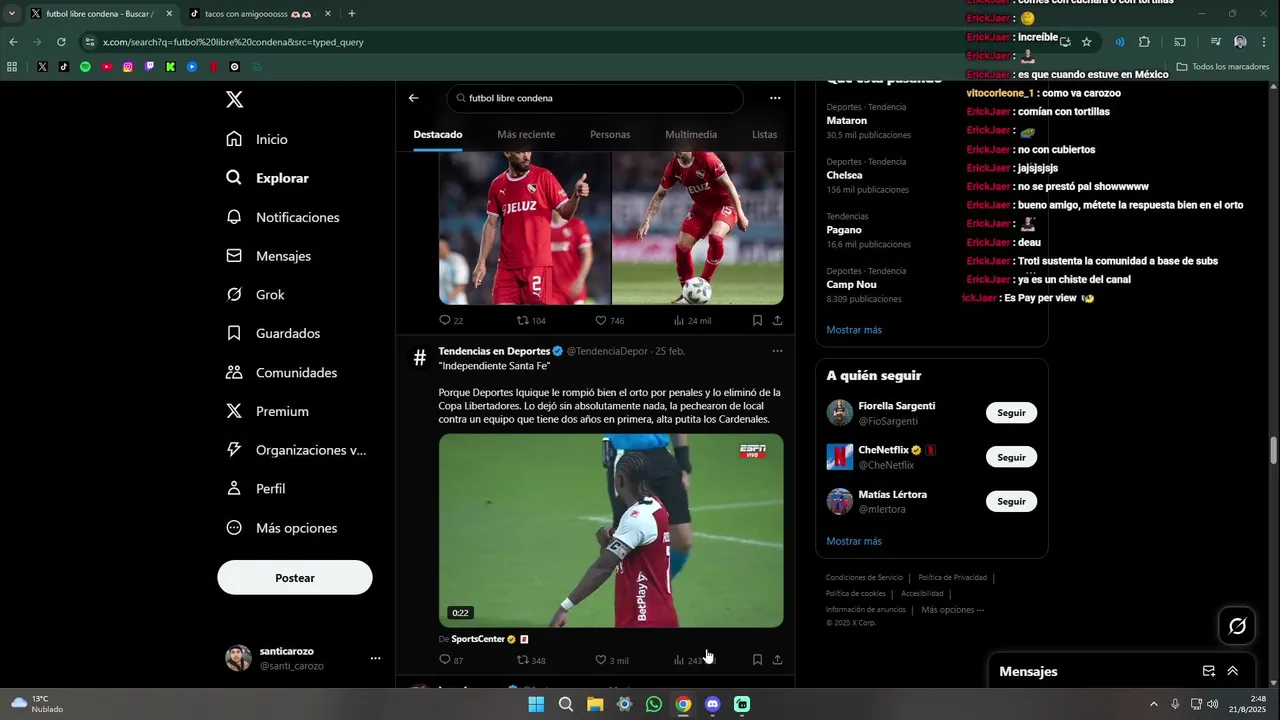The height and width of the screenshot is (720, 1280).
Task: Reload the page
Action: tap(61, 42)
